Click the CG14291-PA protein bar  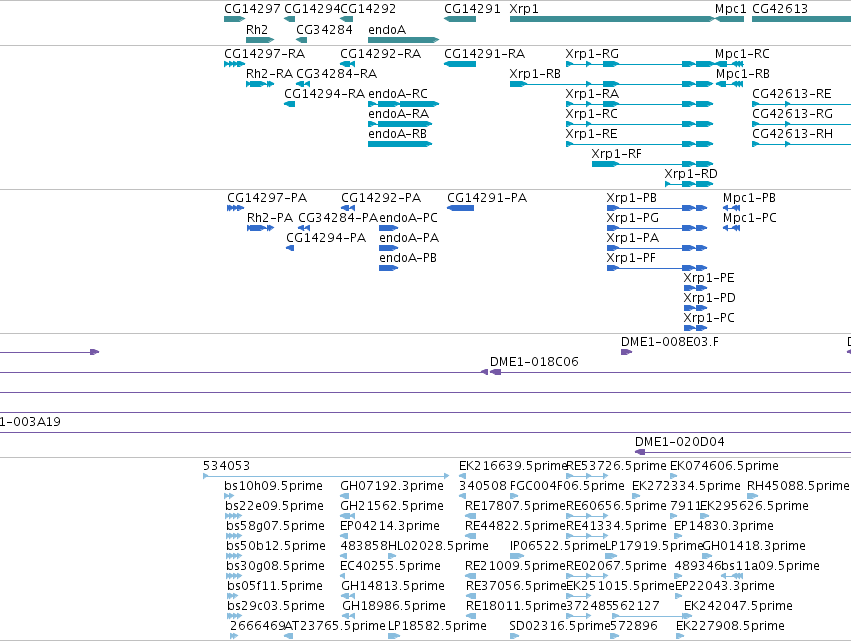460,208
